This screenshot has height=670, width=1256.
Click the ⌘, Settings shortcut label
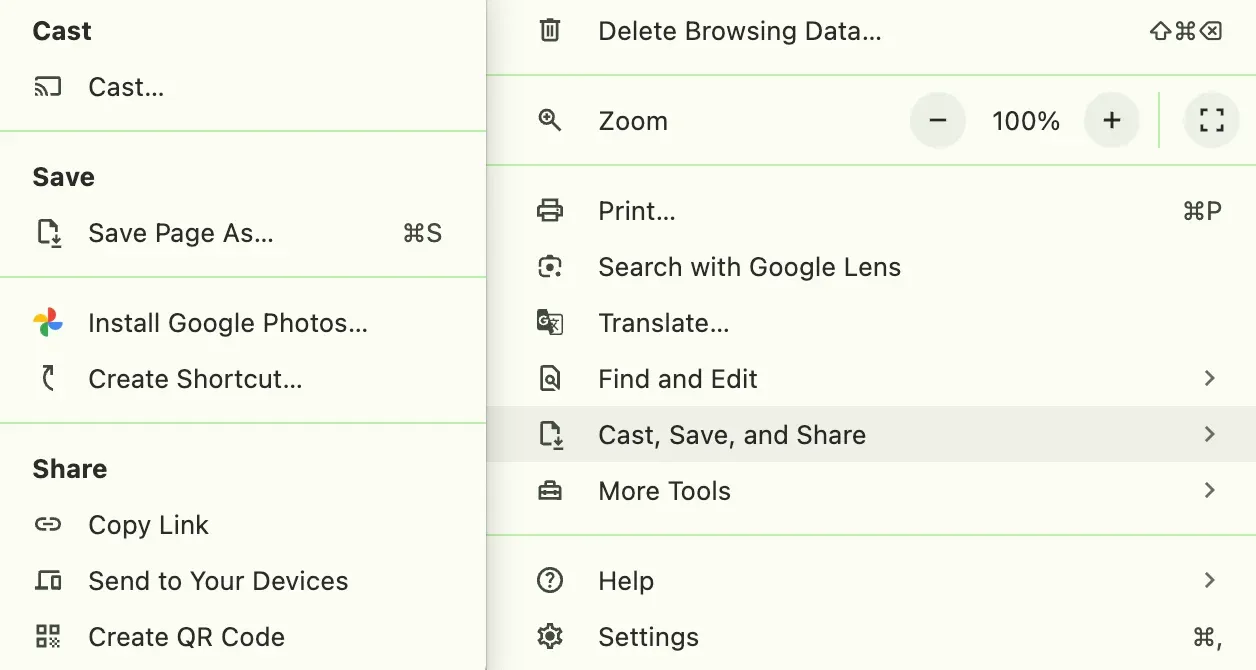(x=1207, y=637)
